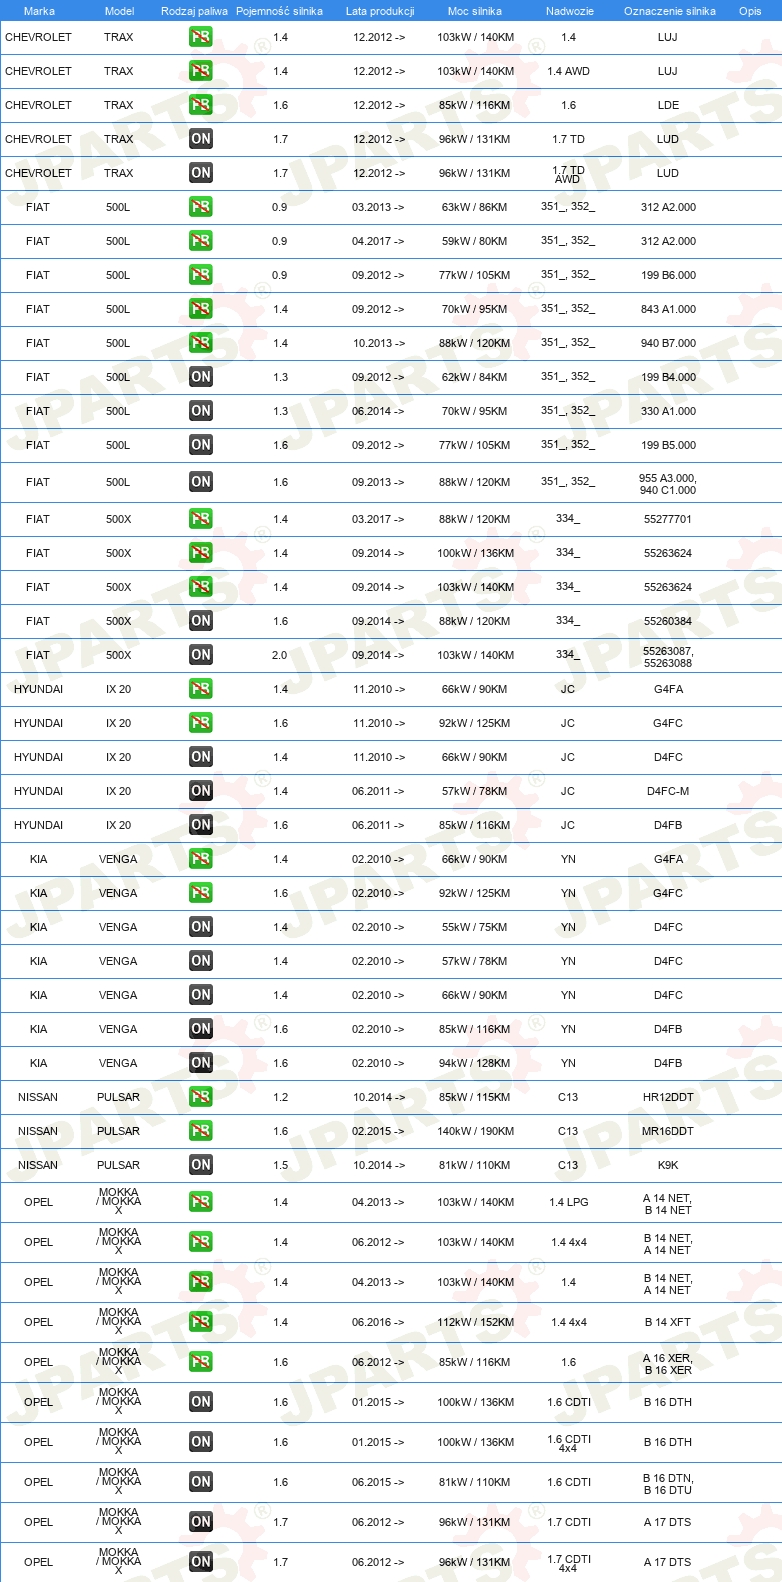Viewport: 782px width, 1582px height.
Task: Click diesel ON icon in Fiat 500L 330 A1.000 row
Action: coord(201,411)
